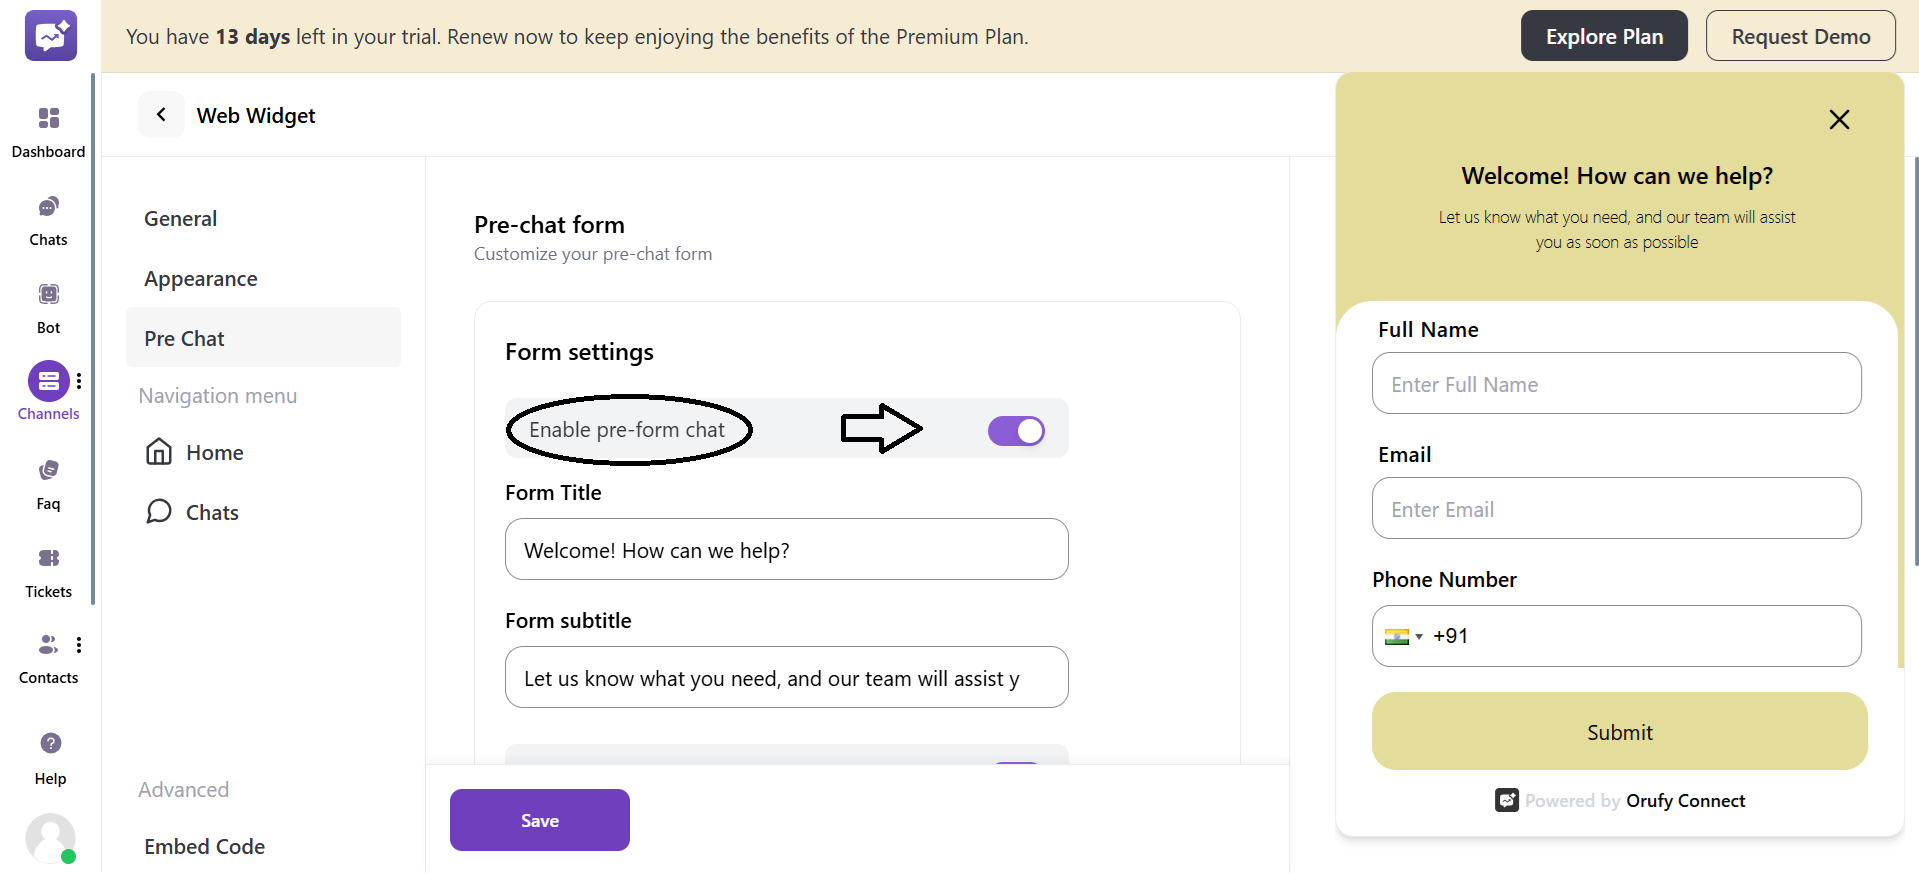Viewport: 1919px width, 874px height.
Task: Disable the pre-form chat toggle
Action: tap(1016, 430)
